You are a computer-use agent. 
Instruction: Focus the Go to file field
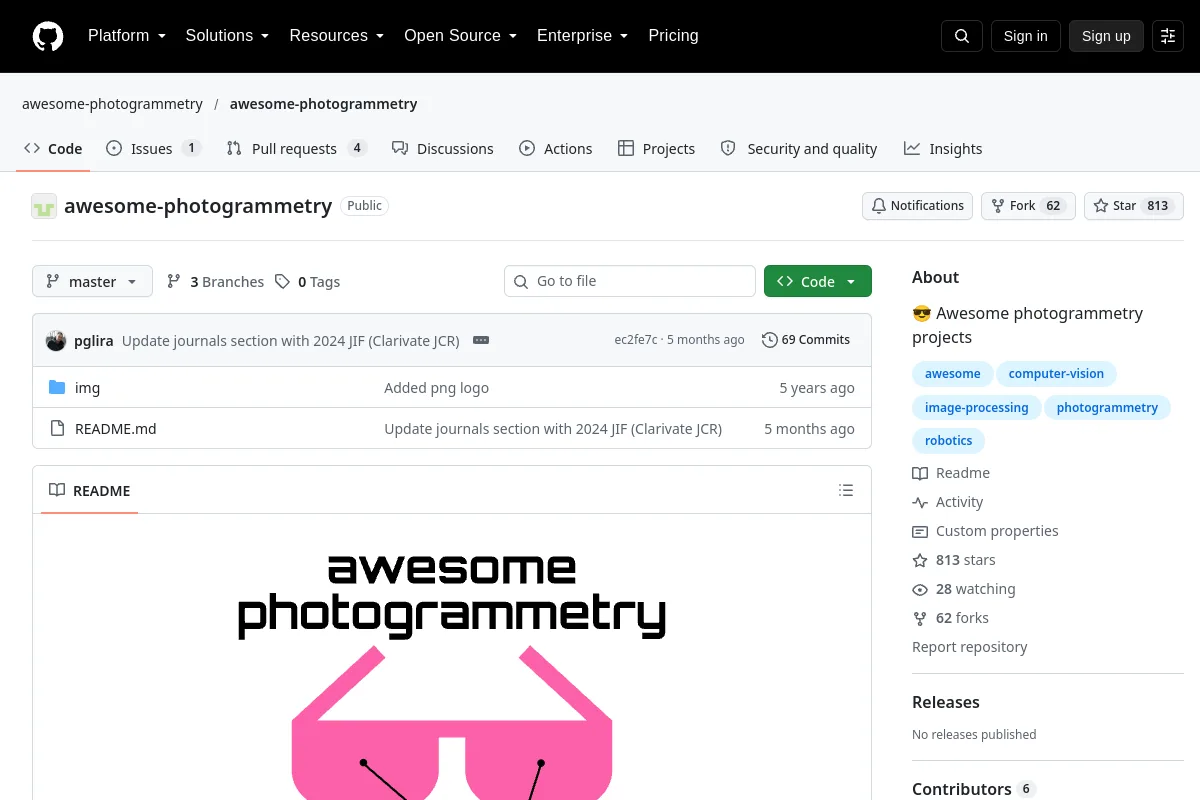pos(630,281)
